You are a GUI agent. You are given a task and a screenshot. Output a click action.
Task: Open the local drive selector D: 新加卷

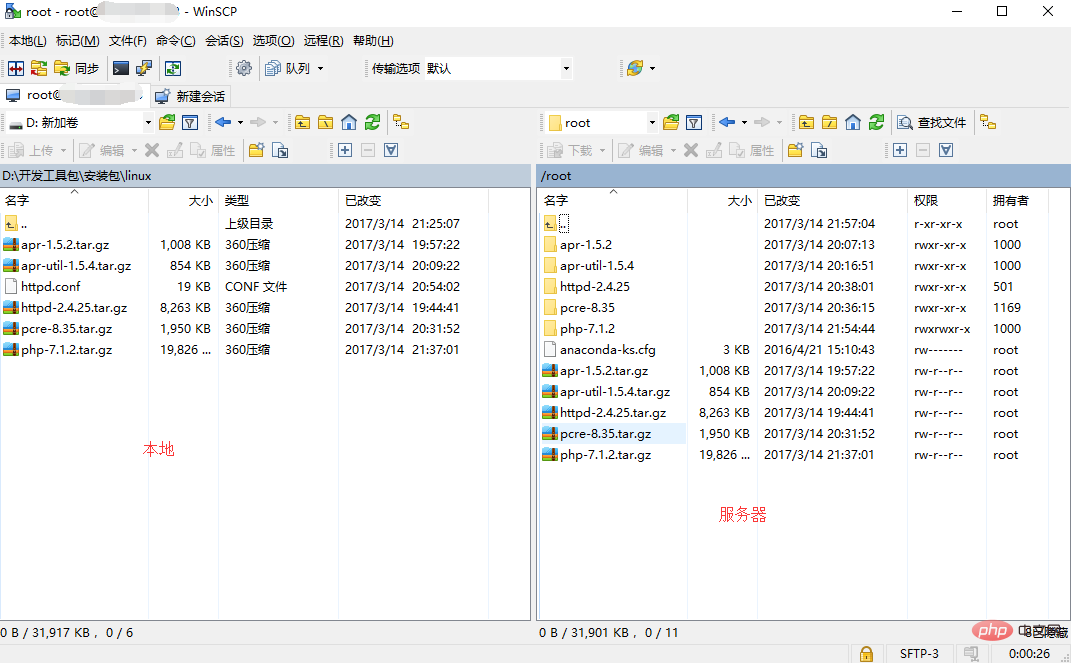(x=79, y=123)
